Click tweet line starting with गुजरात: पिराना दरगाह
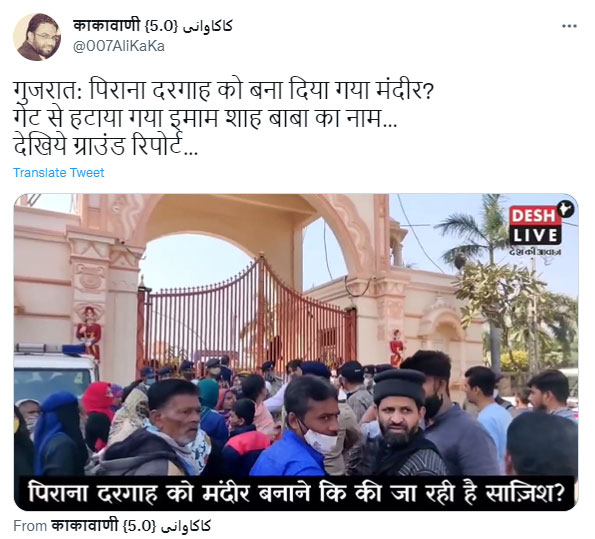 pos(223,91)
